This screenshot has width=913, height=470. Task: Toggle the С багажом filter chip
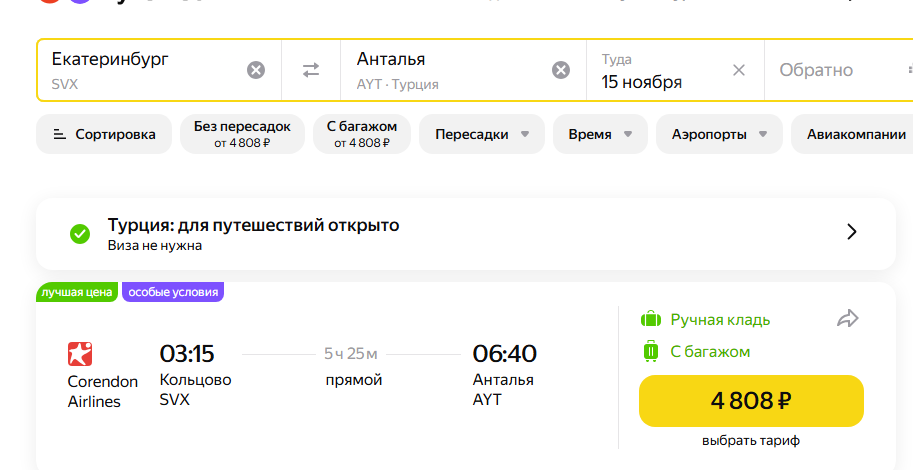coord(362,134)
